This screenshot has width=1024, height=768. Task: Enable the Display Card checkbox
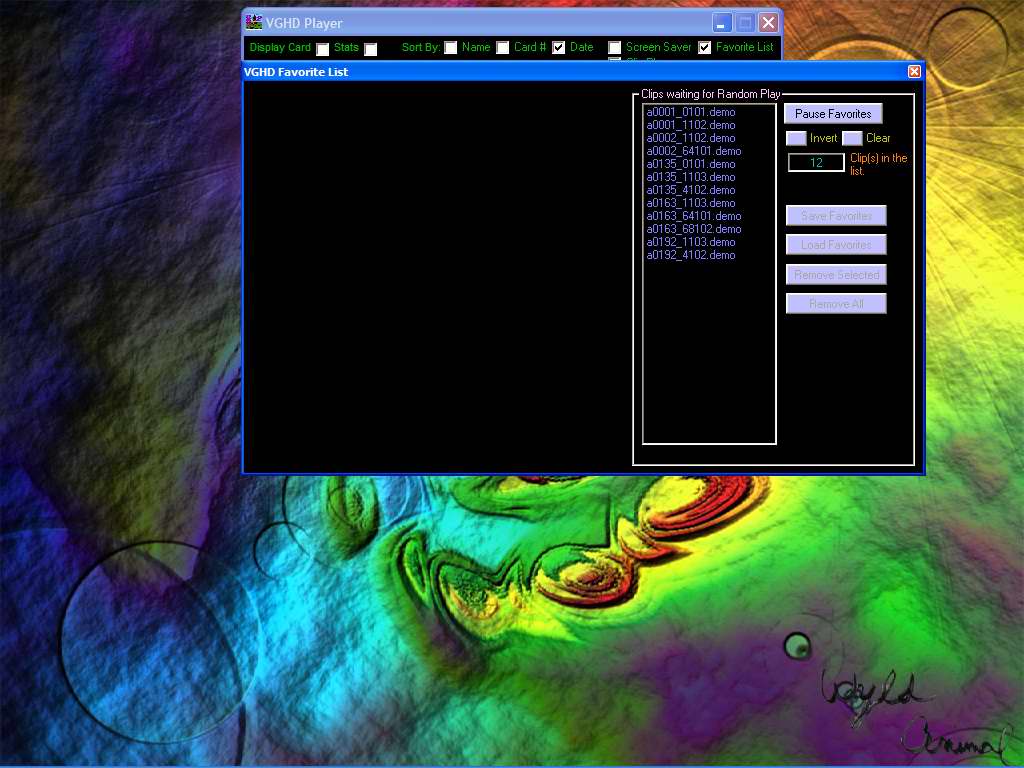(323, 49)
